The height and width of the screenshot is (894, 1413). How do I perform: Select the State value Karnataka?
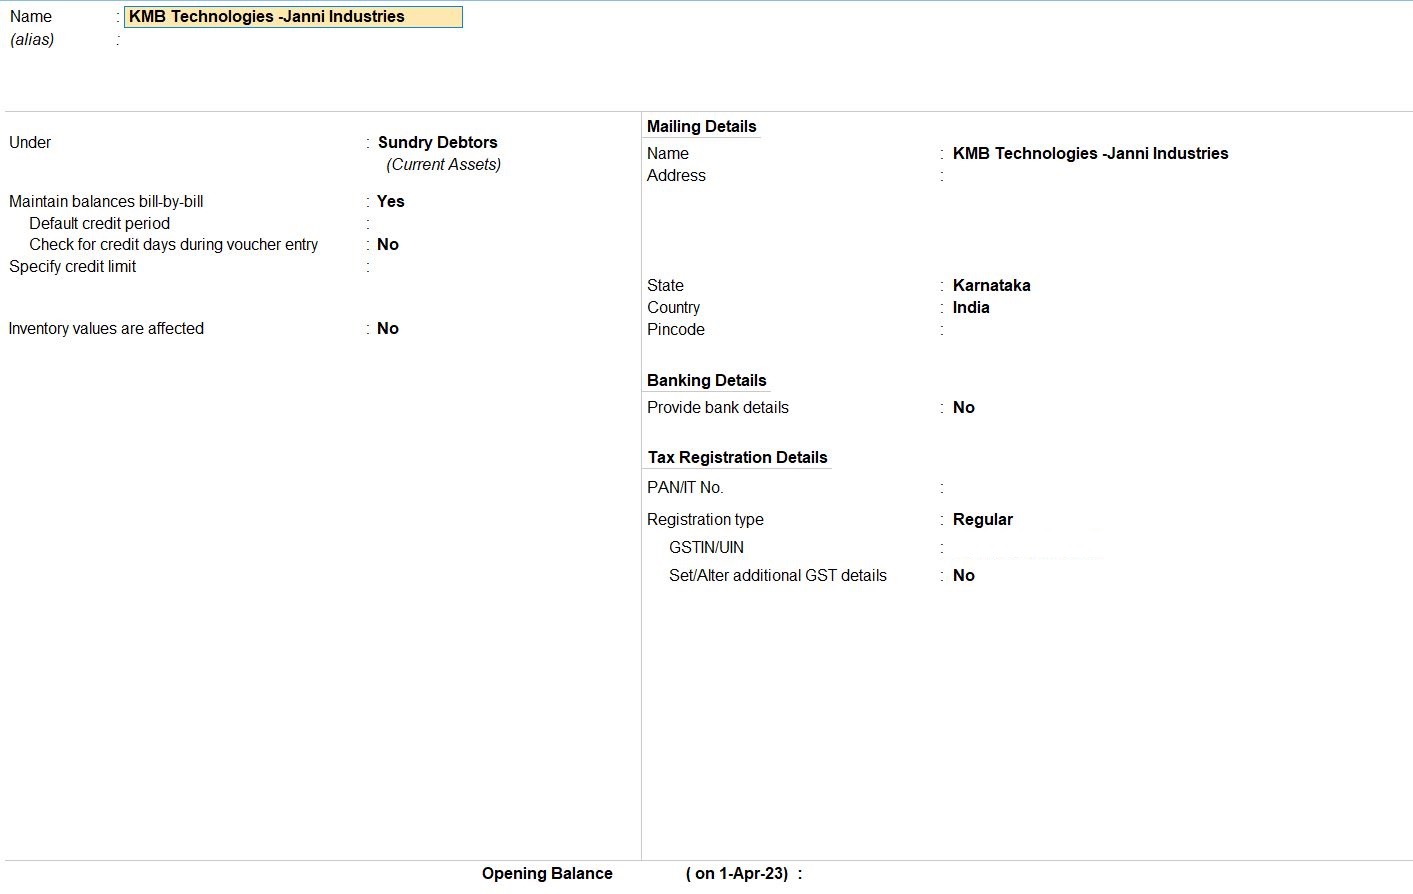coord(991,285)
